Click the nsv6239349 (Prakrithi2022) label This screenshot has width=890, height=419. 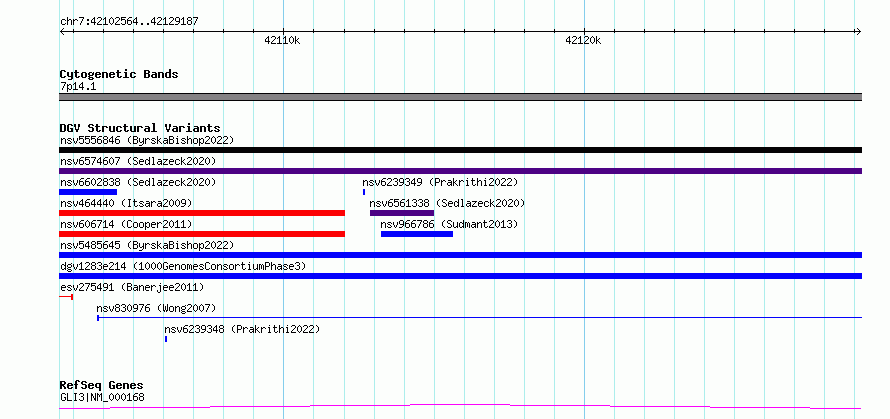(440, 182)
